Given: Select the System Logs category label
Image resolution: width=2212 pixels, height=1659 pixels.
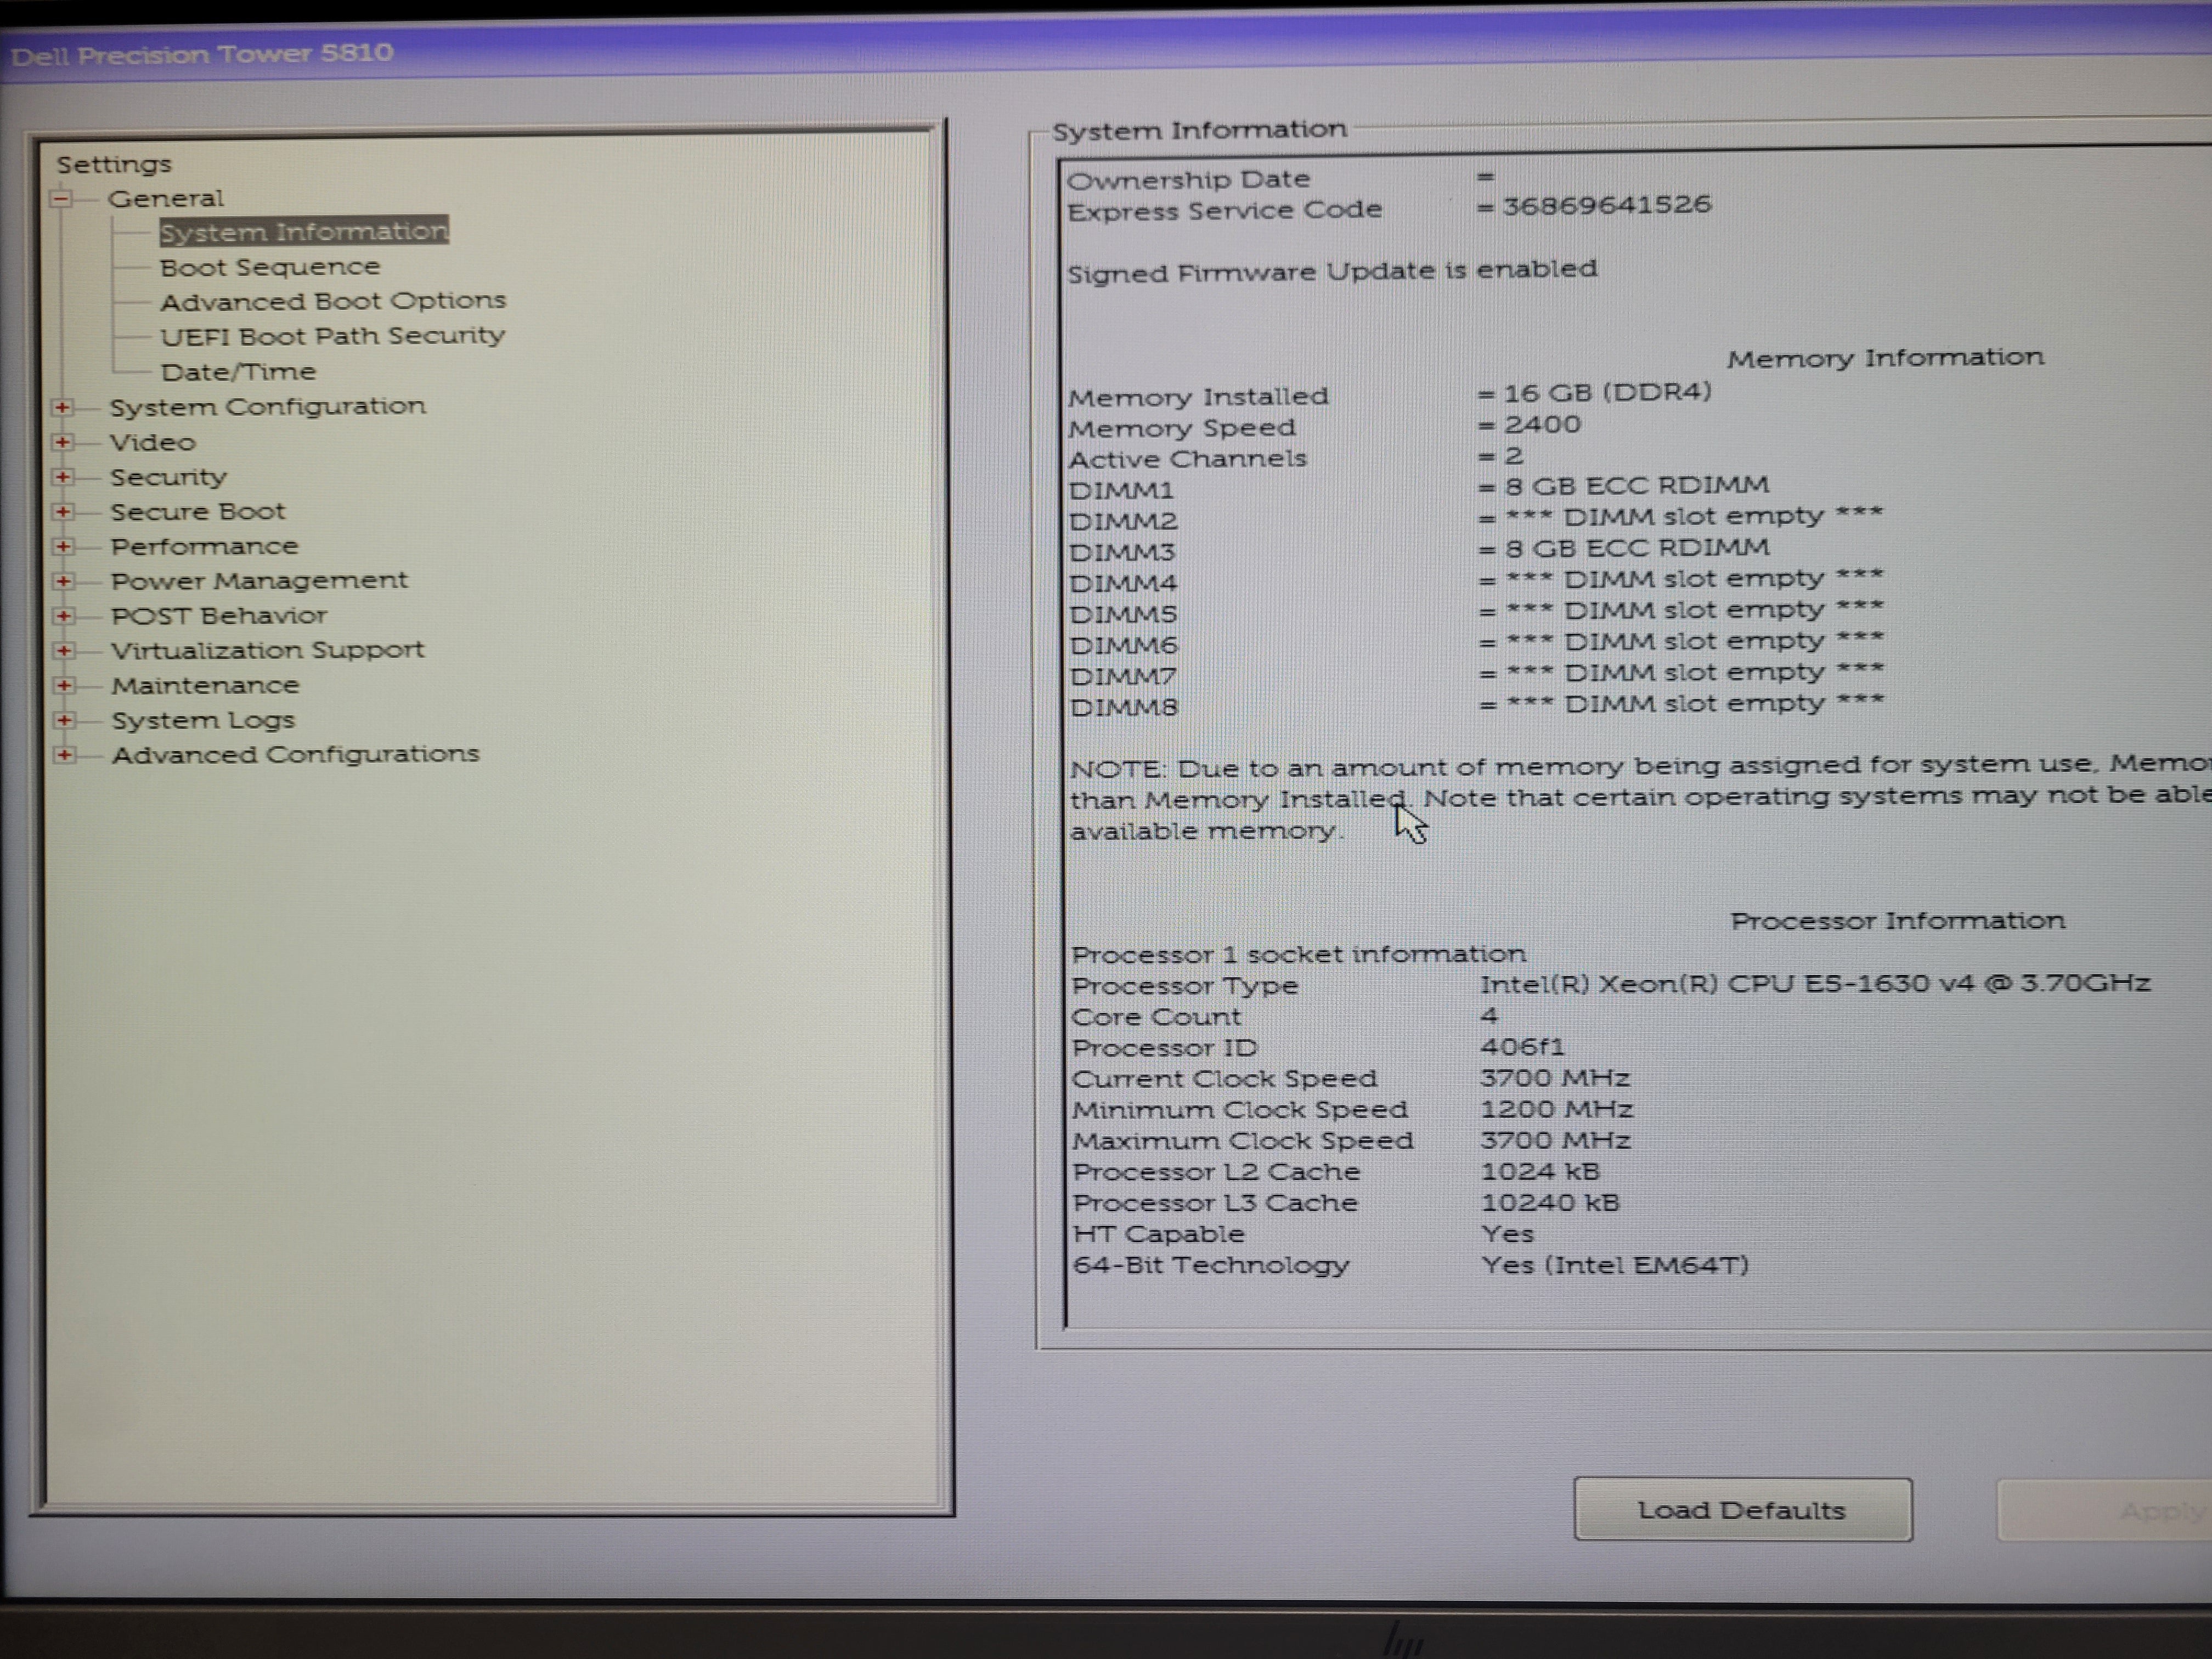Looking at the screenshot, I should 203,720.
